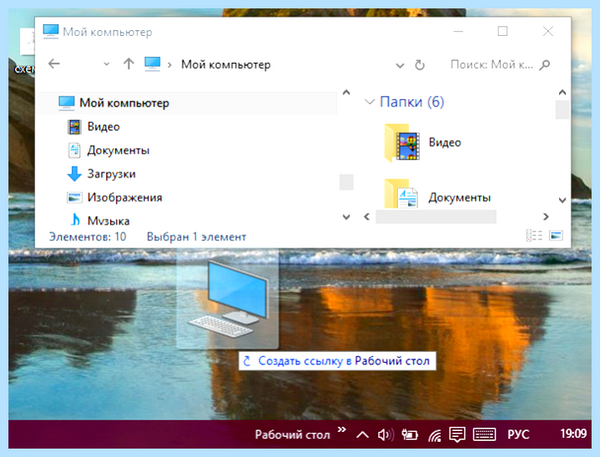Click Документы folder label in content
Viewport: 600px width, 457px height.
click(459, 197)
